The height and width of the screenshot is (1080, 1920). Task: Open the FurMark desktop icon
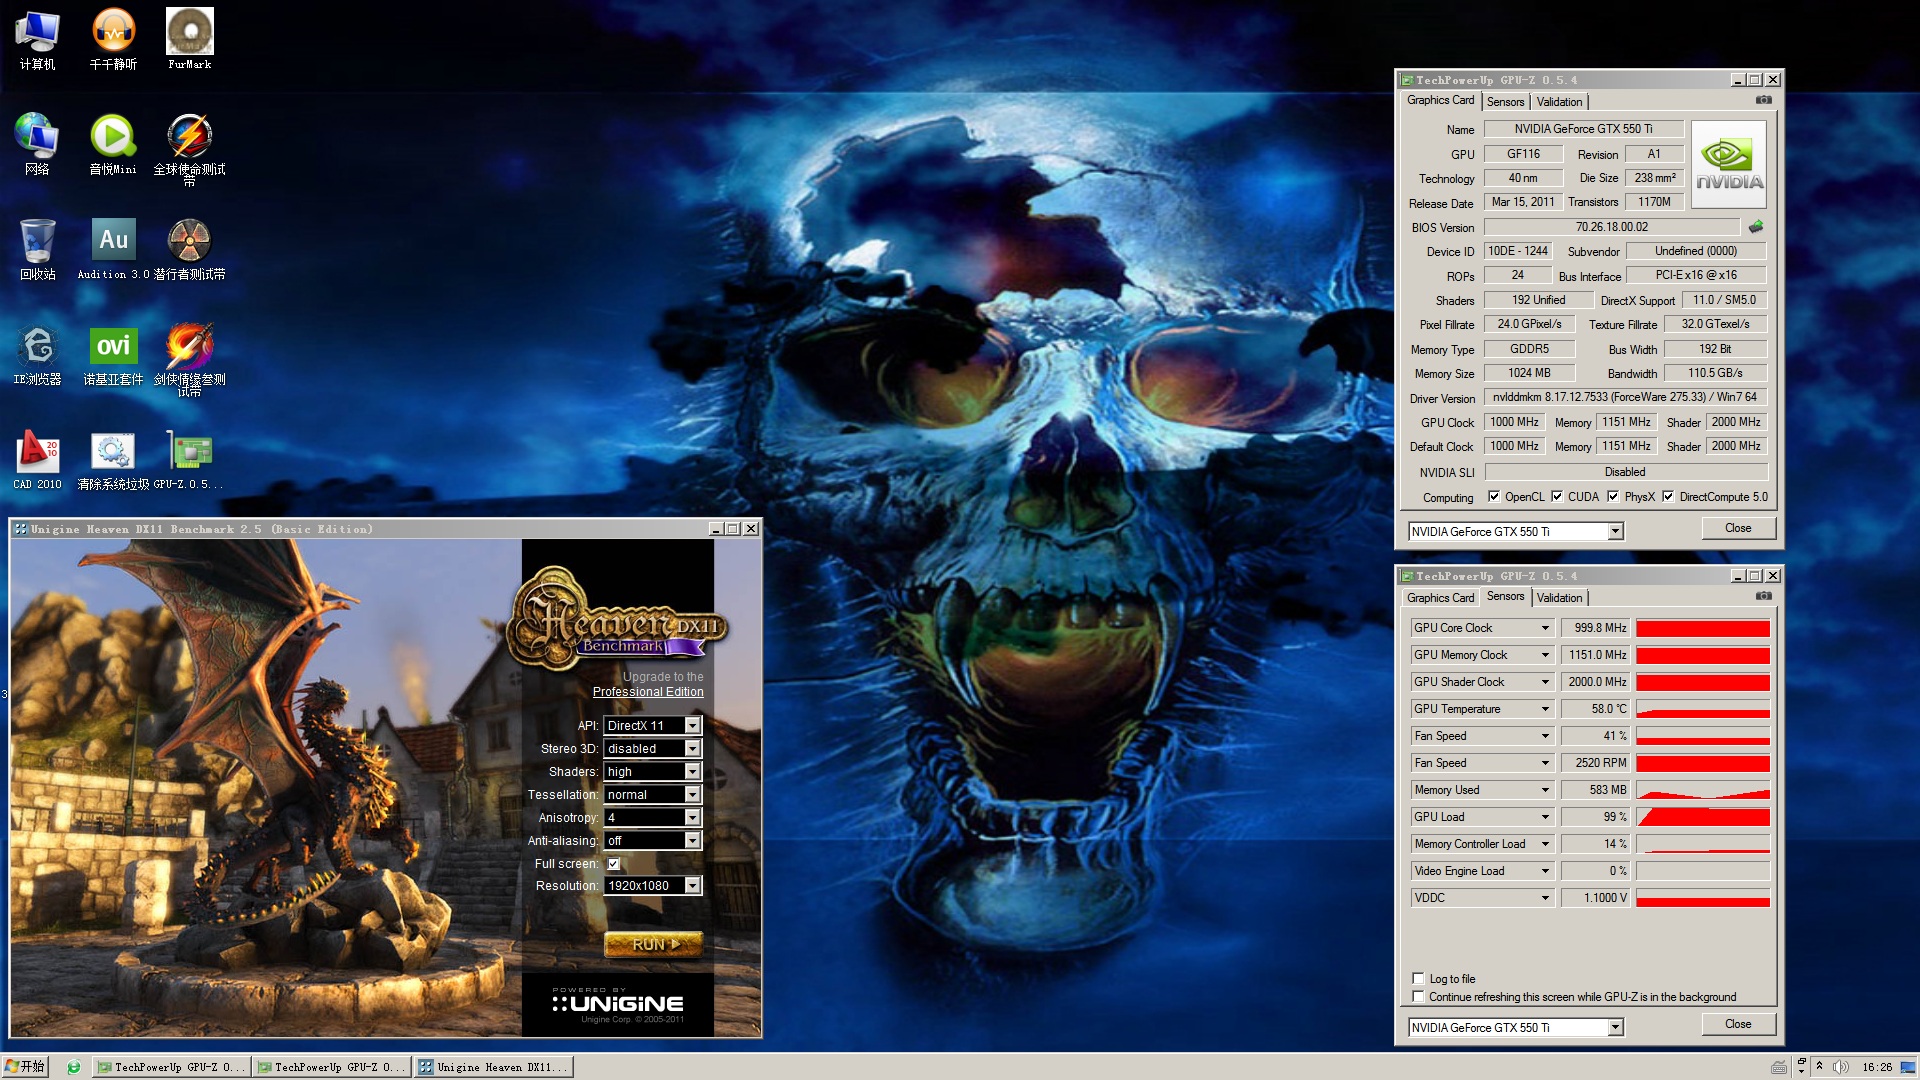189,32
